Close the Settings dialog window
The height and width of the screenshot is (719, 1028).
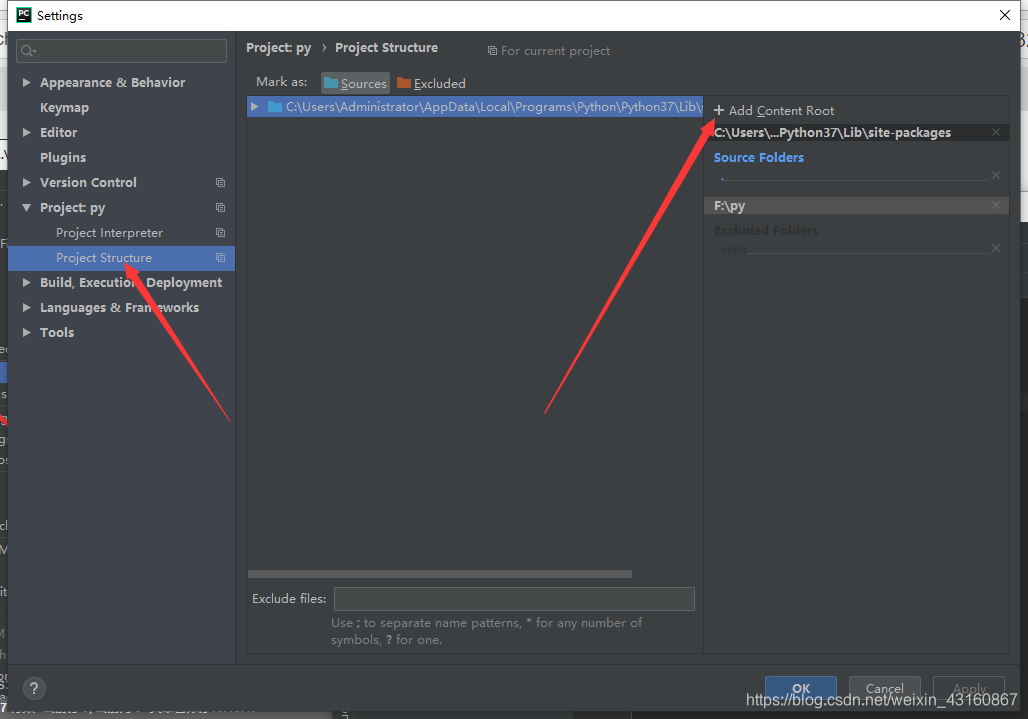1004,15
